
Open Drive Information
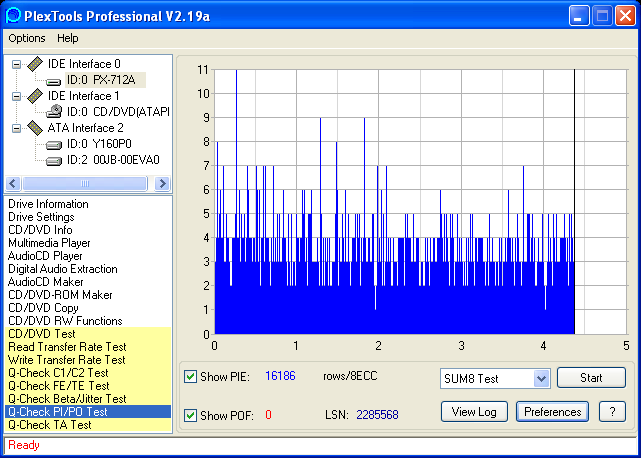48,204
